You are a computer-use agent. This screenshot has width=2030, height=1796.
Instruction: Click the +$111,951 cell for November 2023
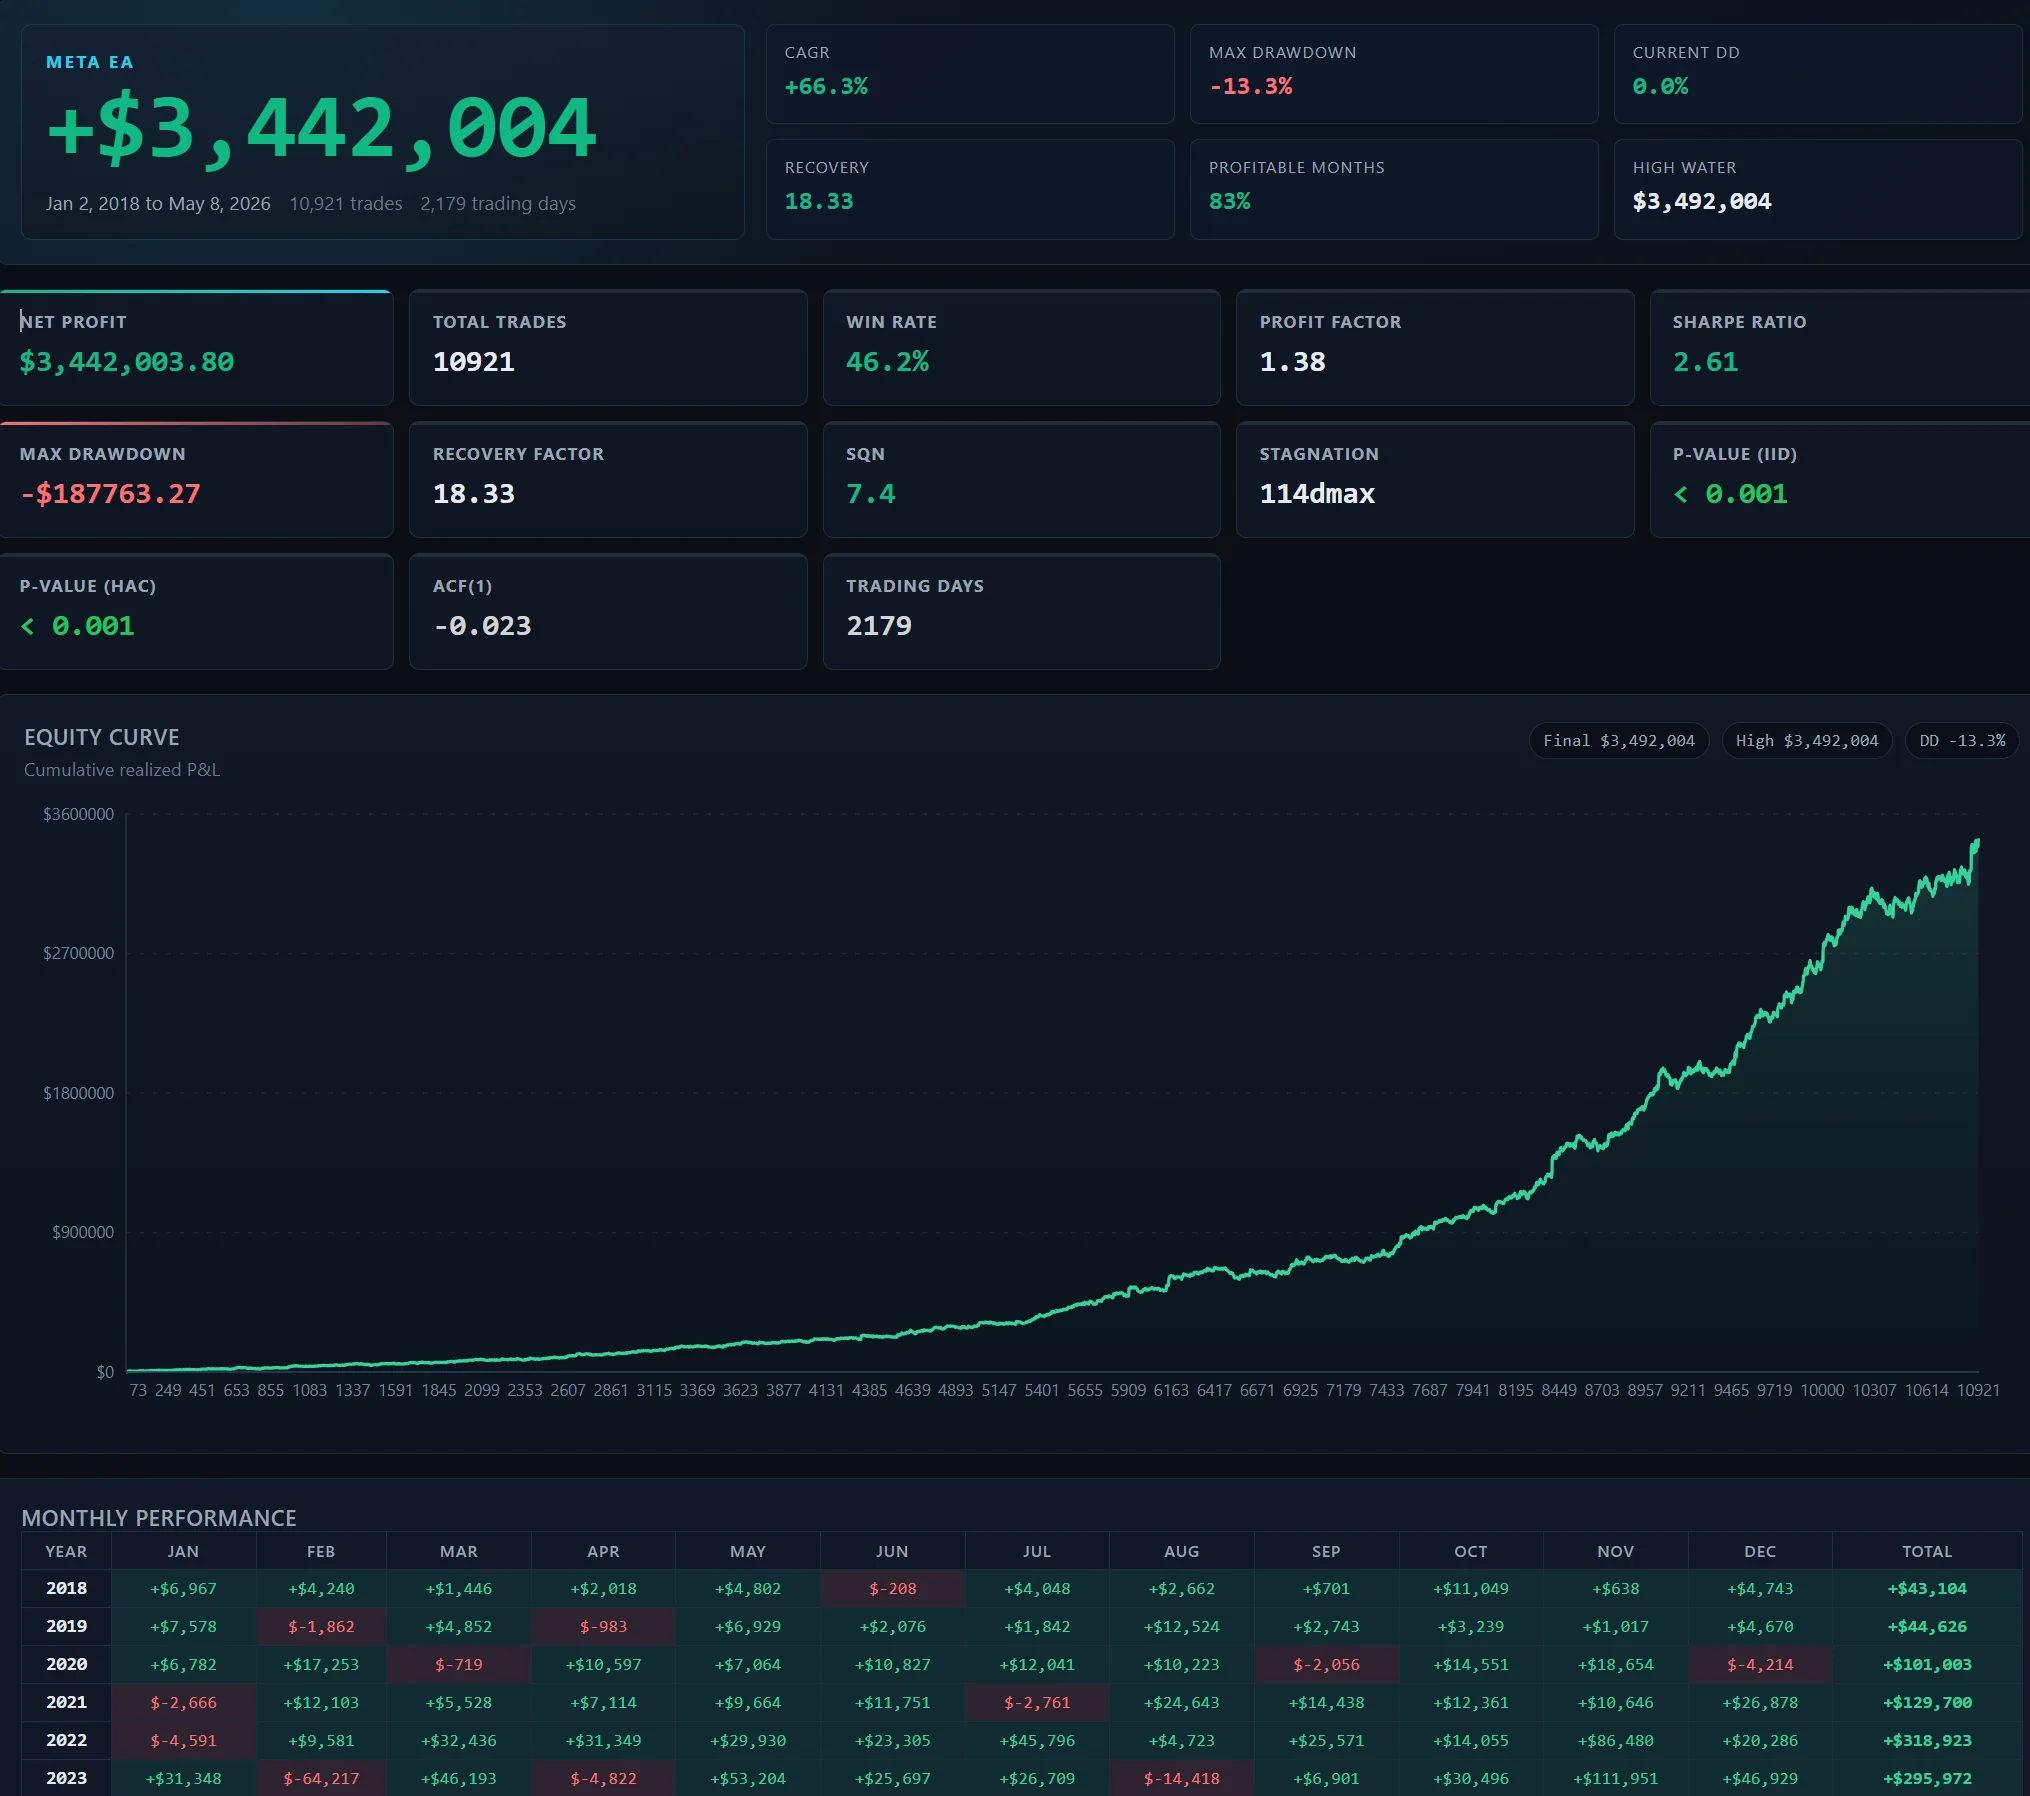[x=1615, y=1778]
